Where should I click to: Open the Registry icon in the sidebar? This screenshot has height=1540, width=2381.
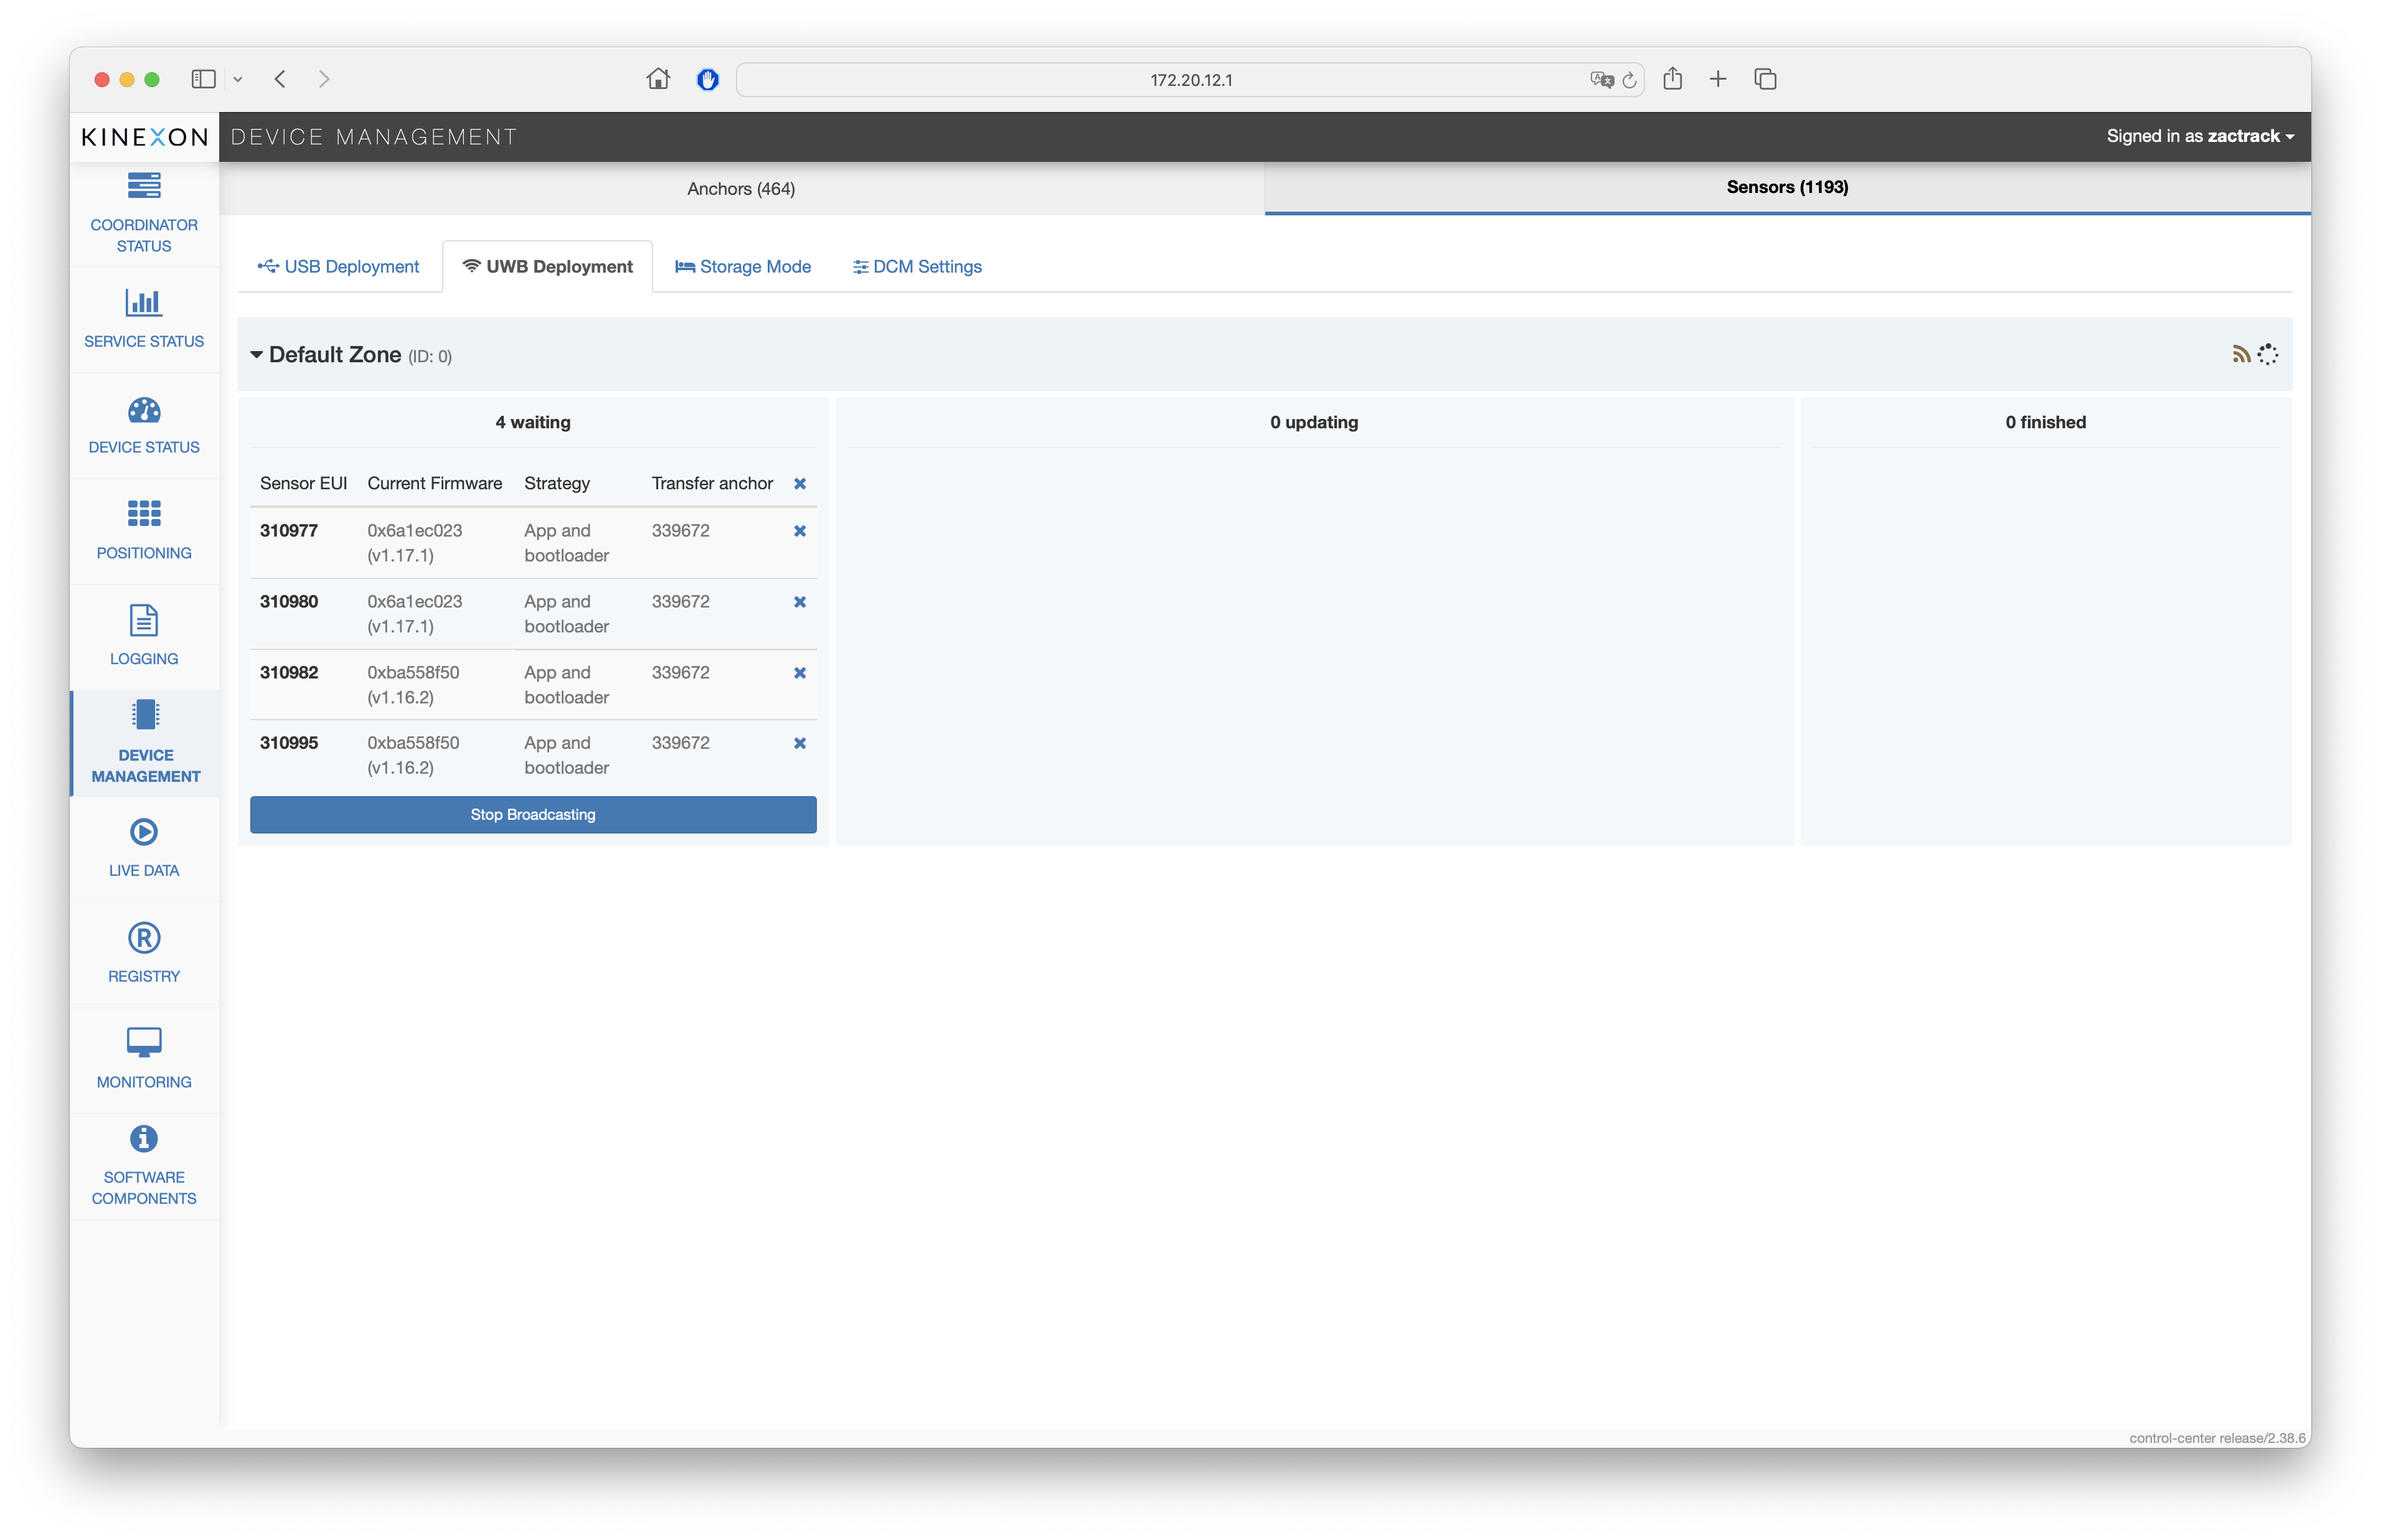144,938
